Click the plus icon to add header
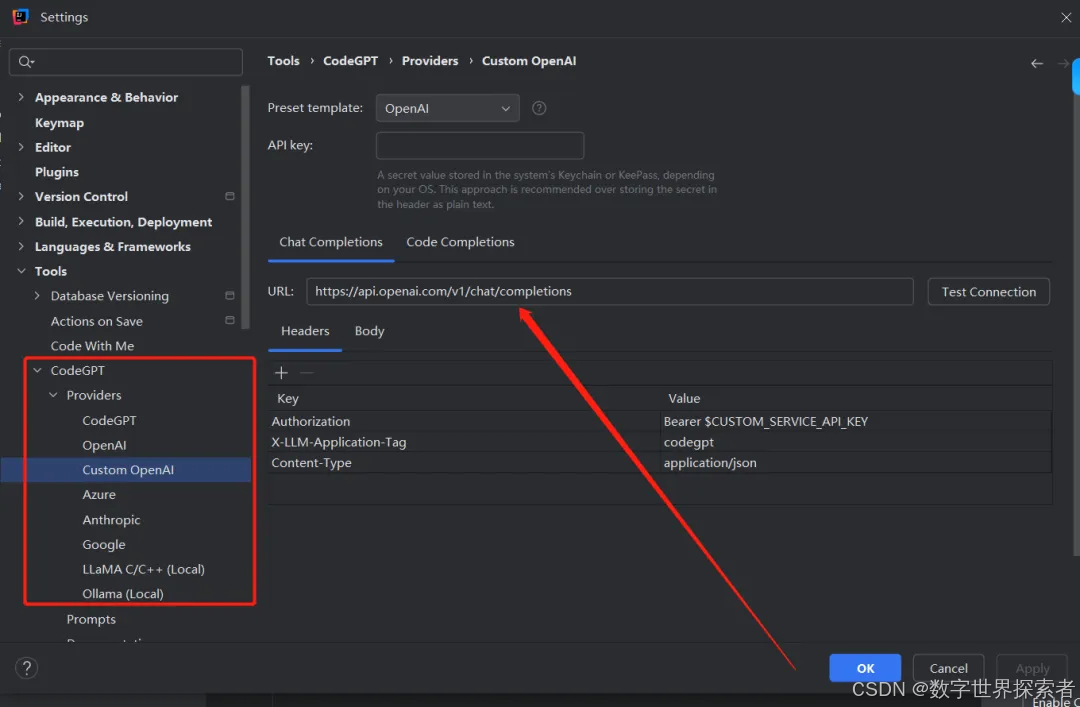The height and width of the screenshot is (707, 1080). point(281,373)
